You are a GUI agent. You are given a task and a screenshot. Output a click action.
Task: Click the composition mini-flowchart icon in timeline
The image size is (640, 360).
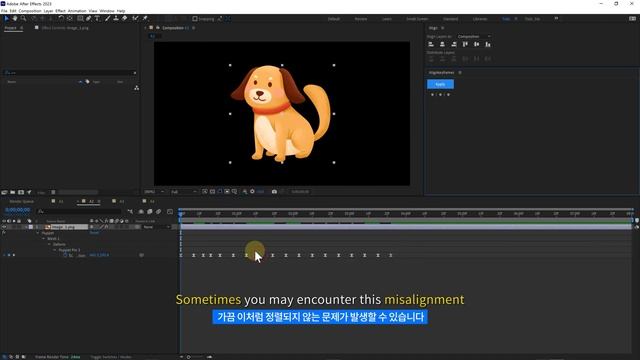(130, 211)
